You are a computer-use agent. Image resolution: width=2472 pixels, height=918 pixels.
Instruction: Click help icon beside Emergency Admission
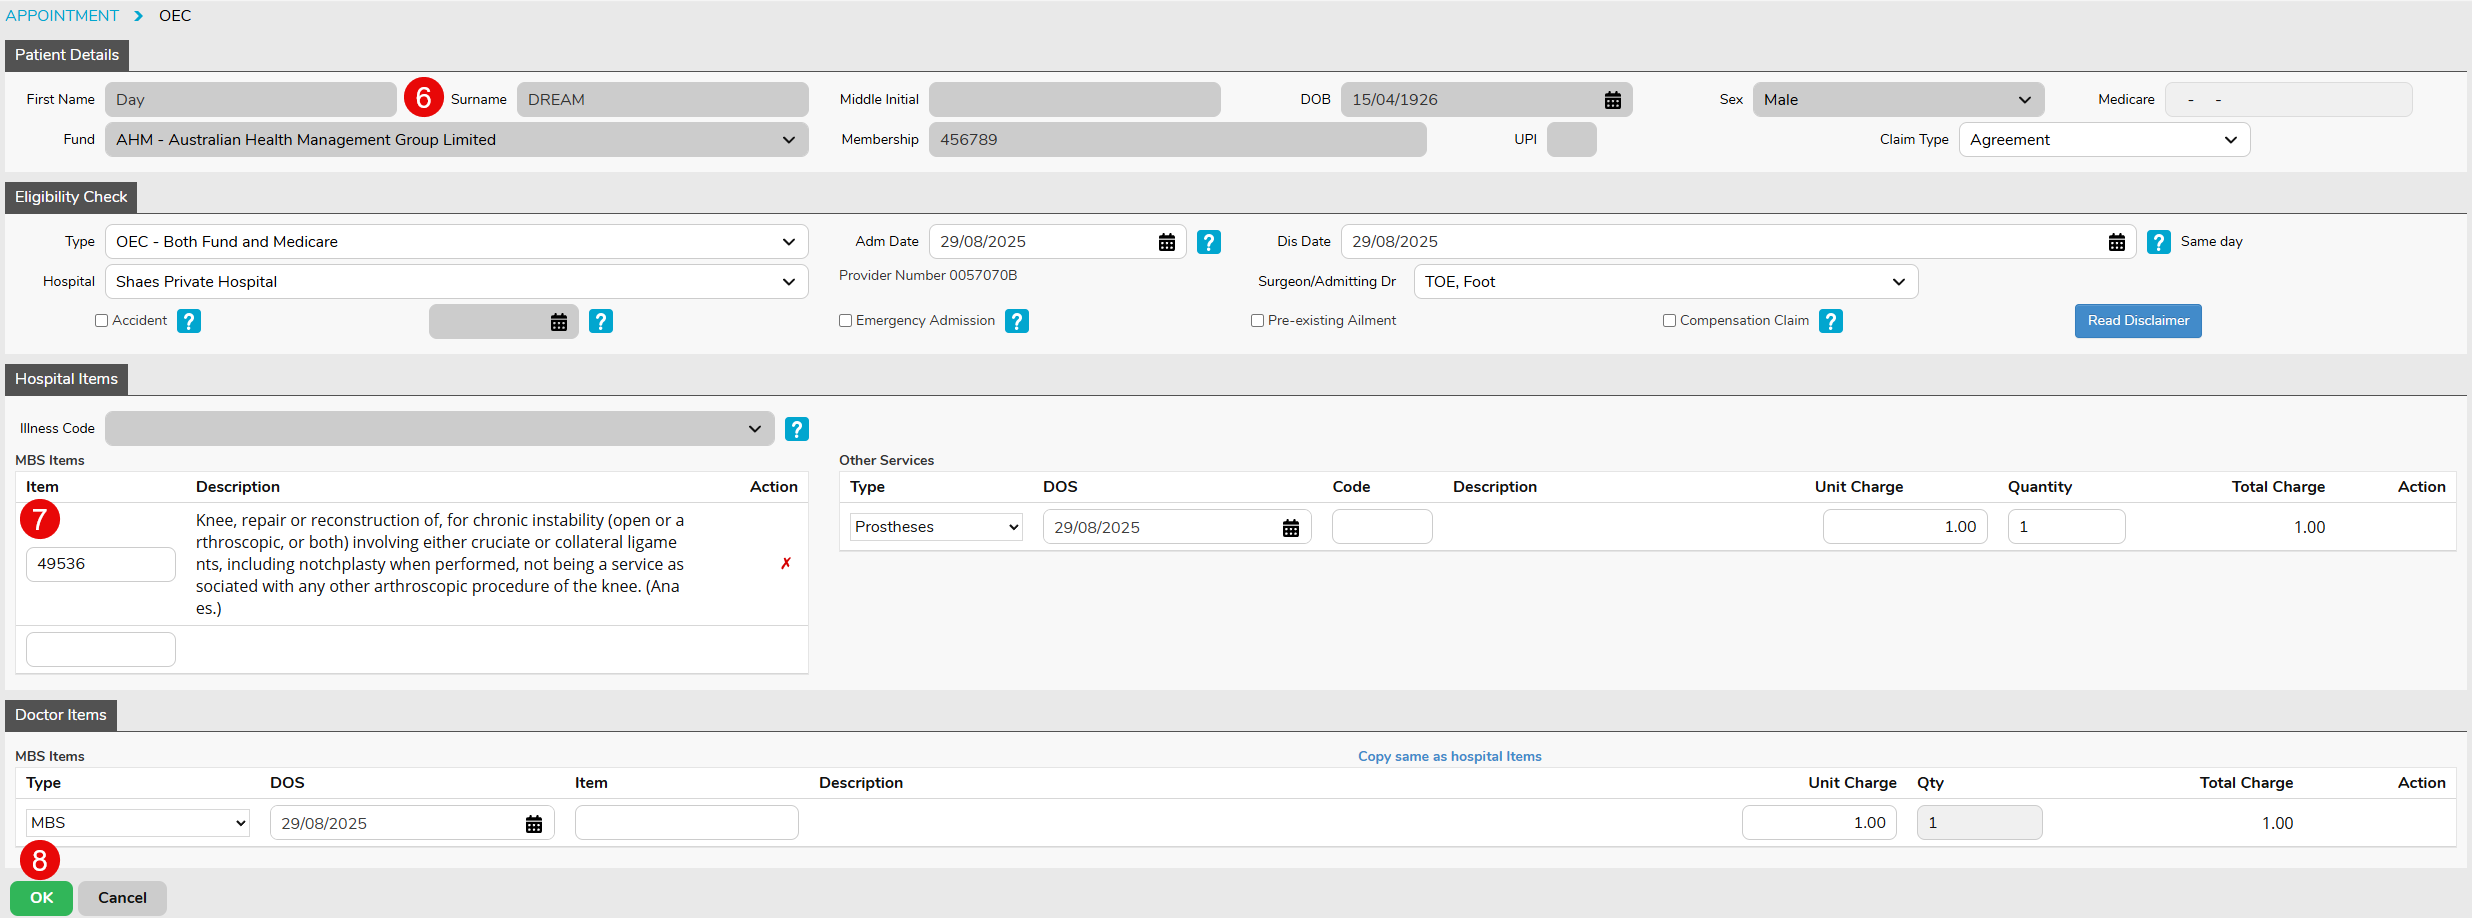[x=1016, y=321]
